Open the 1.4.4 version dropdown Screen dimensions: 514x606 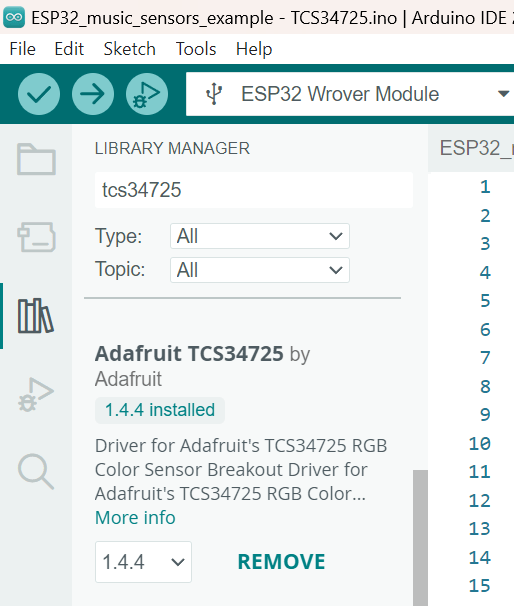pos(143,562)
